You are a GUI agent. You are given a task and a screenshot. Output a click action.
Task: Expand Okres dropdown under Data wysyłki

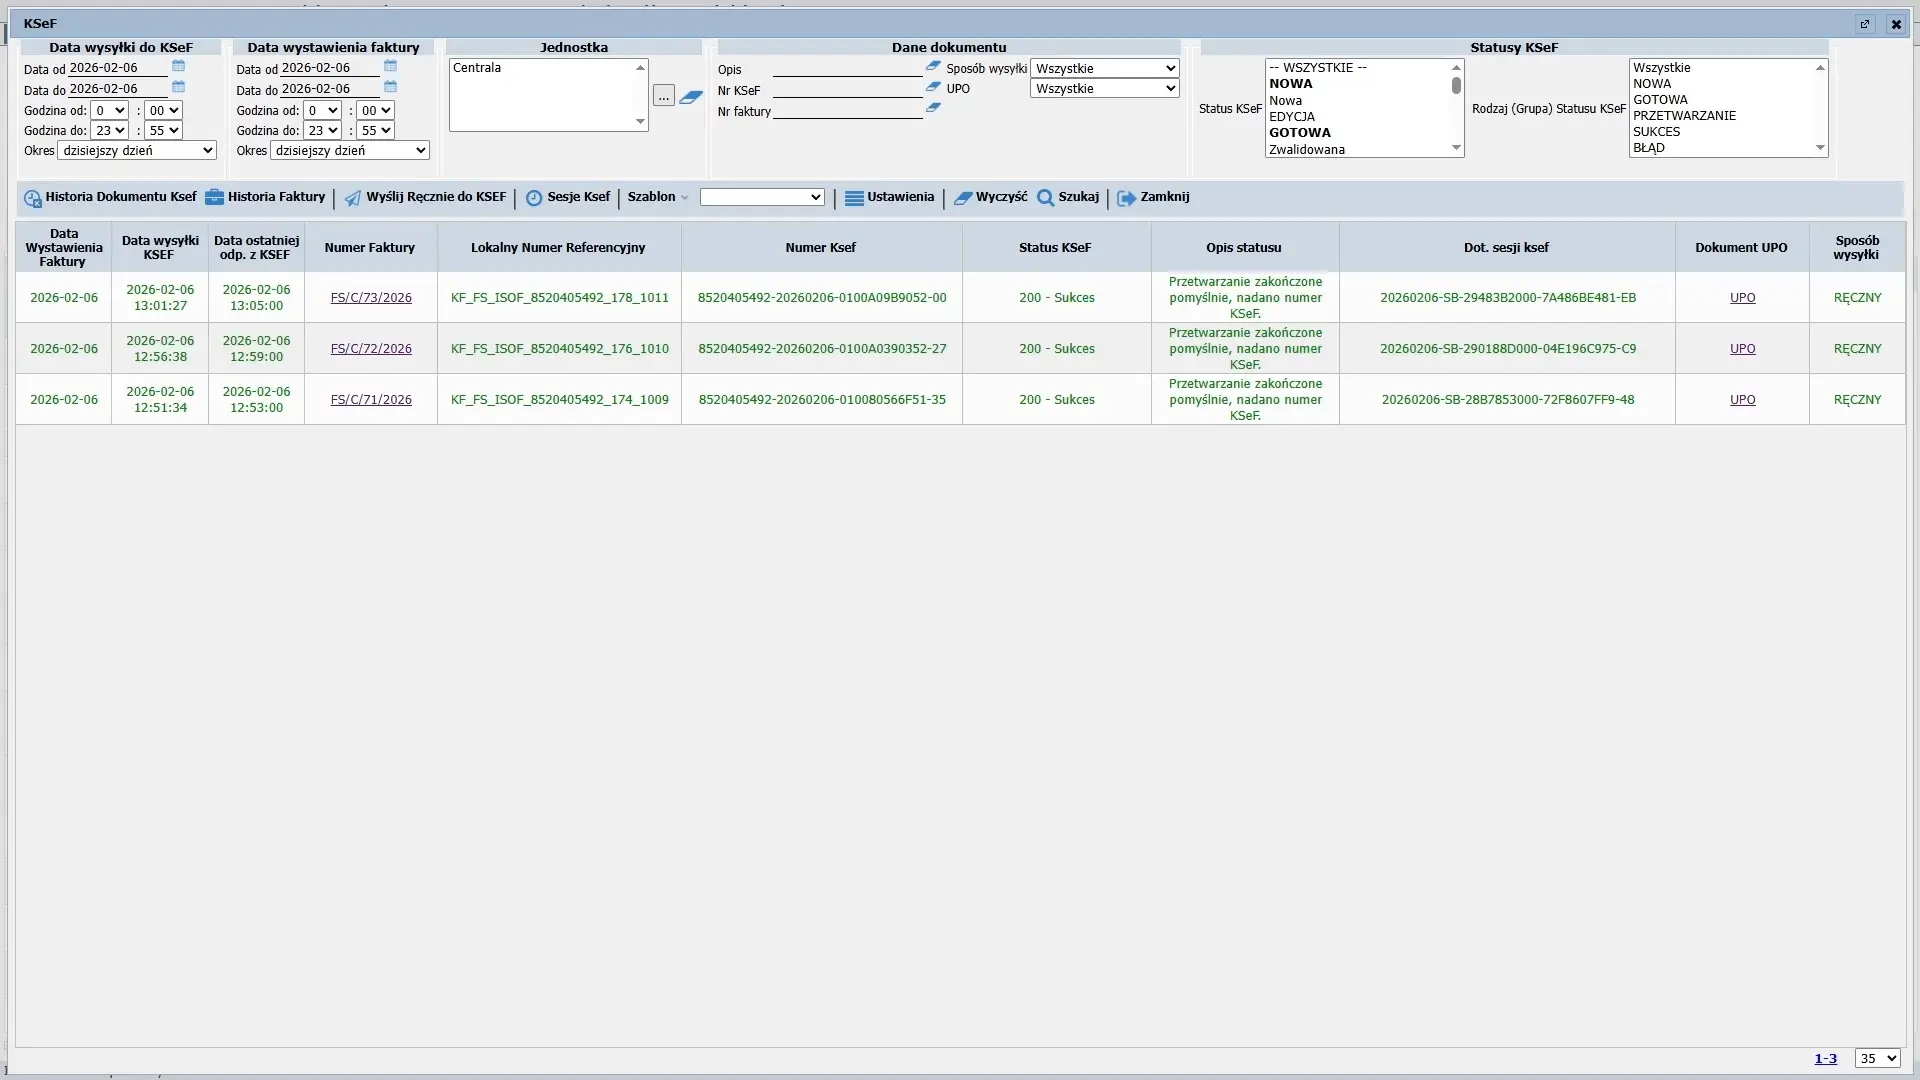point(137,151)
